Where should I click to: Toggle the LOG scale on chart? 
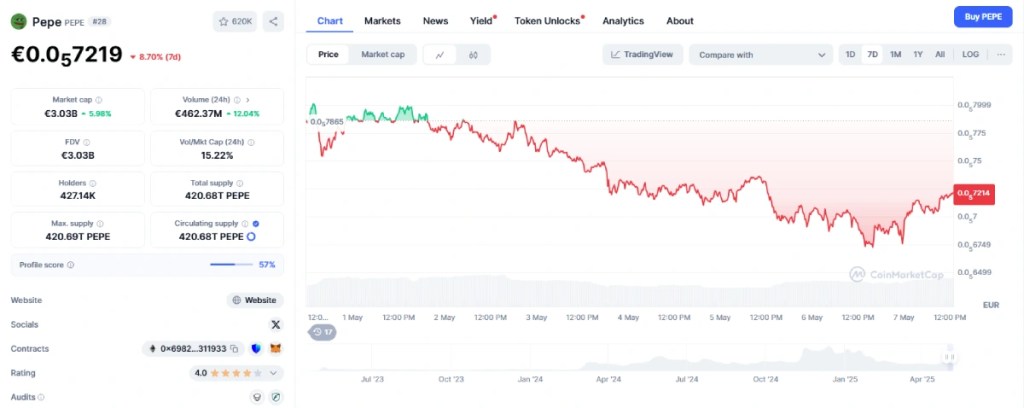[970, 55]
